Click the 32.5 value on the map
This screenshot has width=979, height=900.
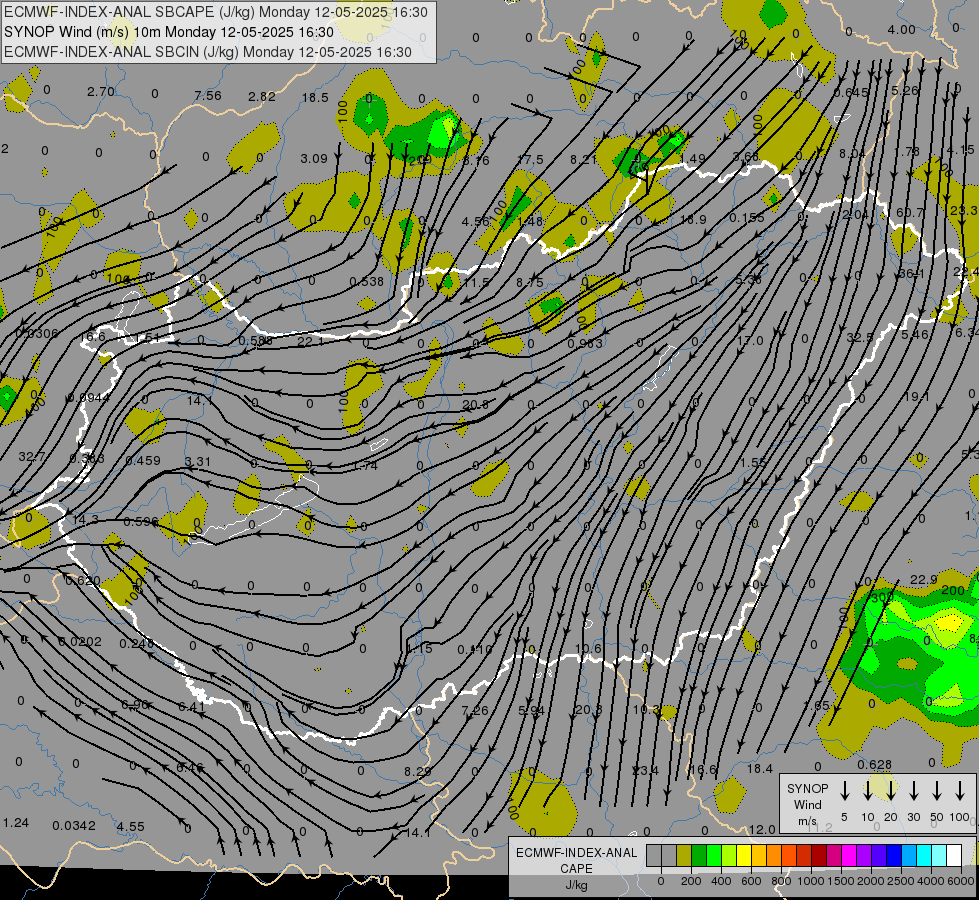click(x=860, y=337)
